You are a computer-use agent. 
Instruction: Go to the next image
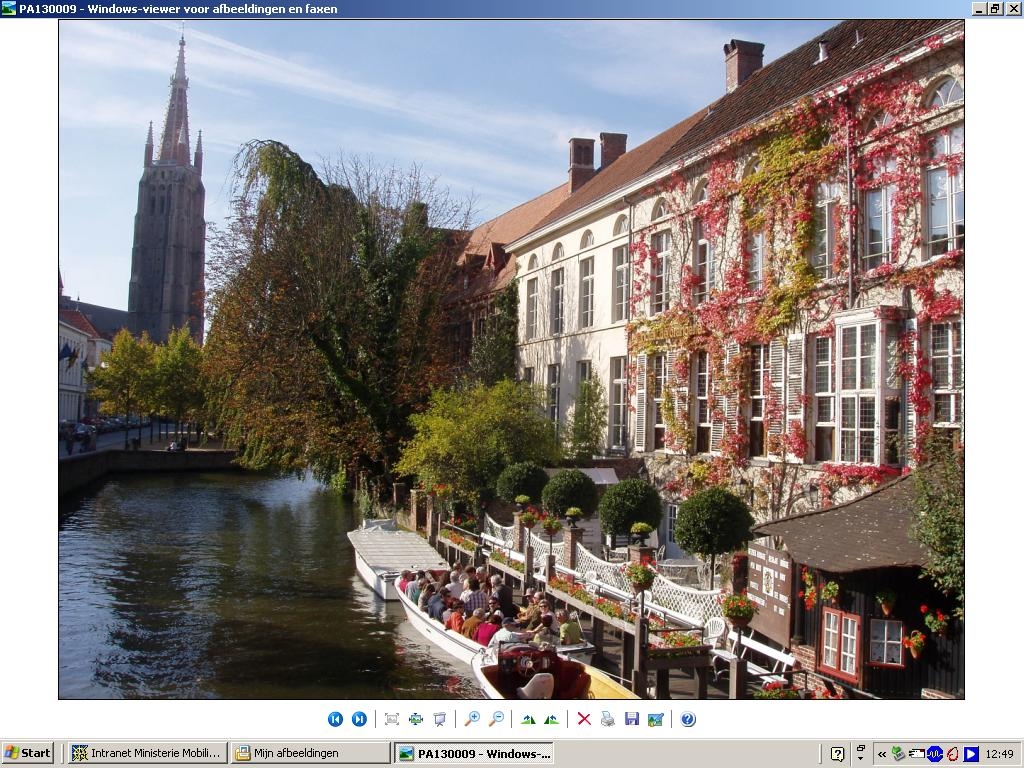tap(359, 719)
